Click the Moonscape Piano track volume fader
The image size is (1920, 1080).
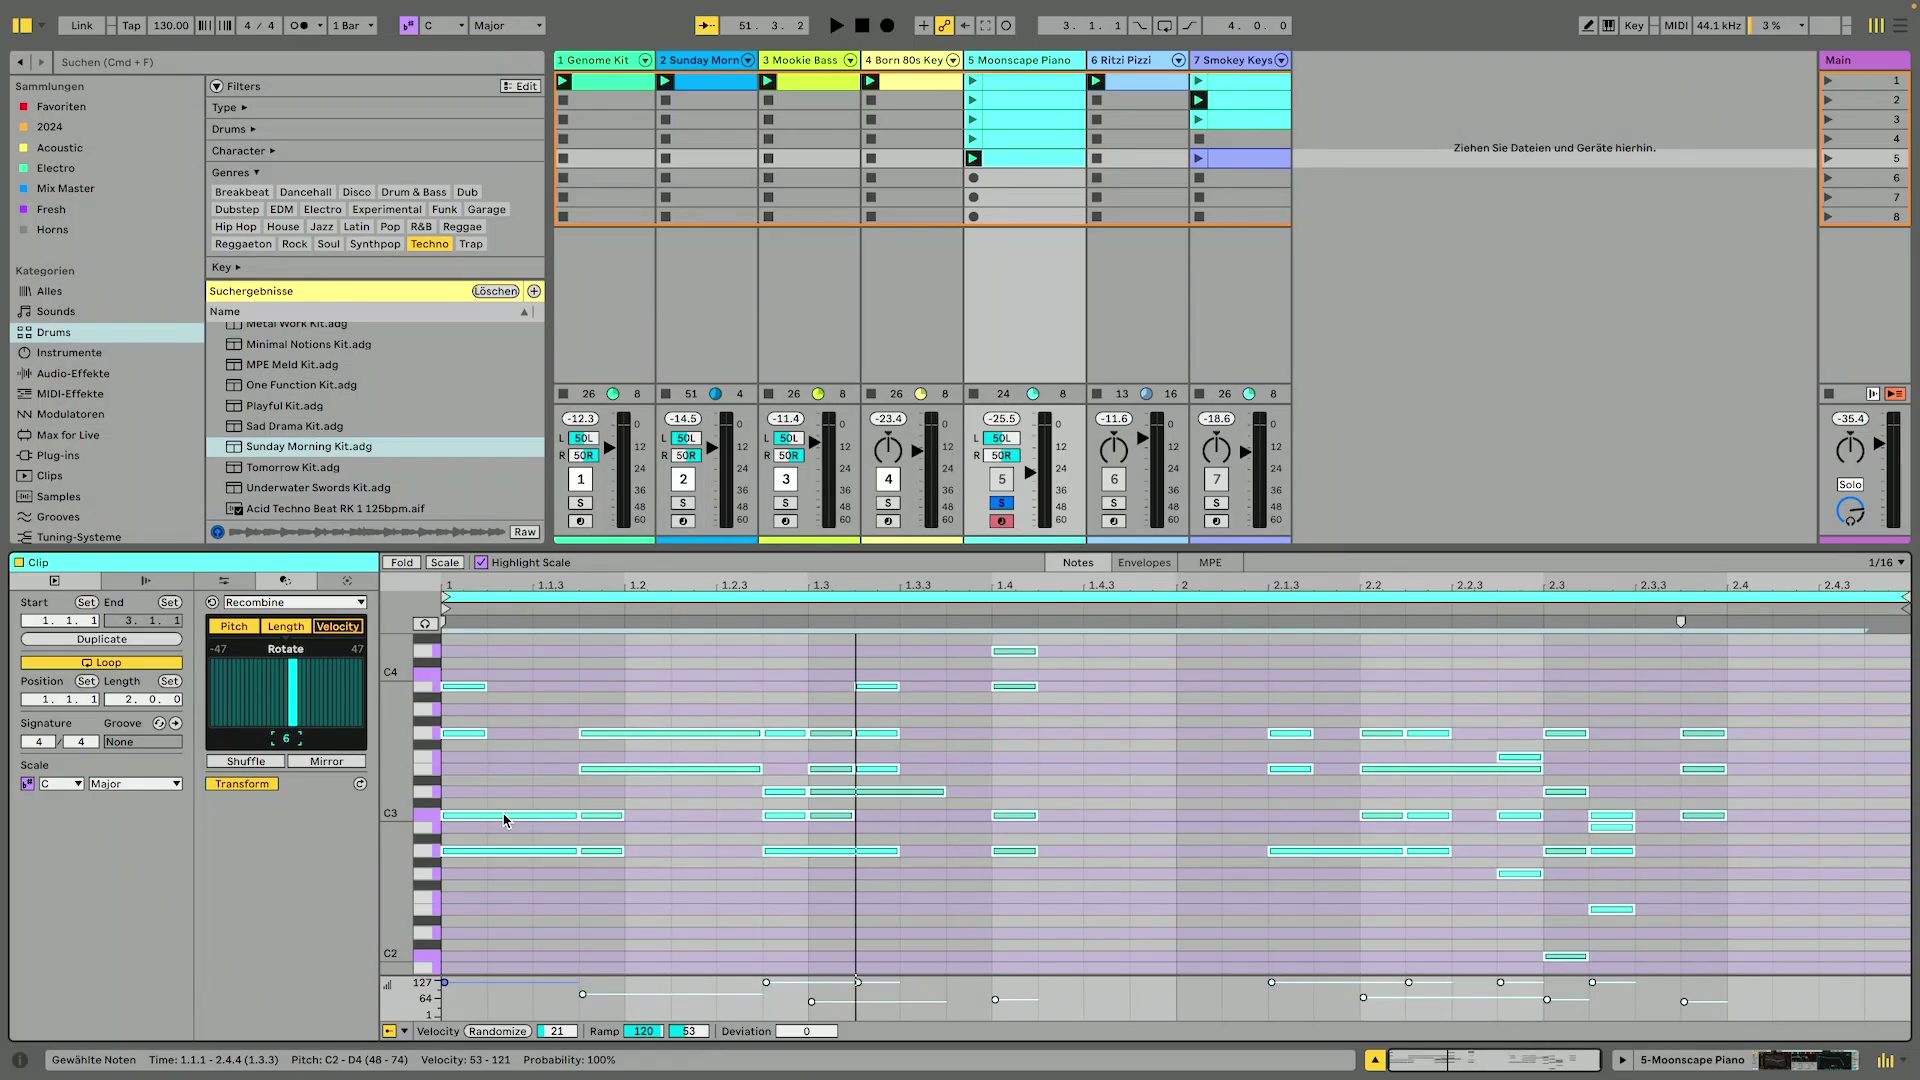[x=1030, y=473]
